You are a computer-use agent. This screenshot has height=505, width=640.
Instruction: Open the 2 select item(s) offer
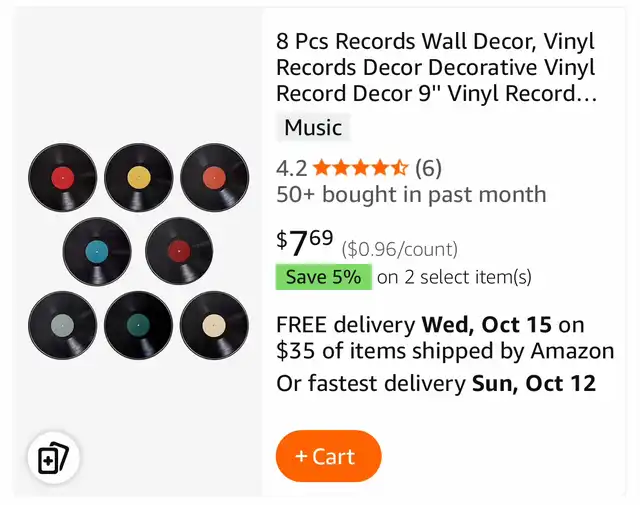tap(454, 277)
